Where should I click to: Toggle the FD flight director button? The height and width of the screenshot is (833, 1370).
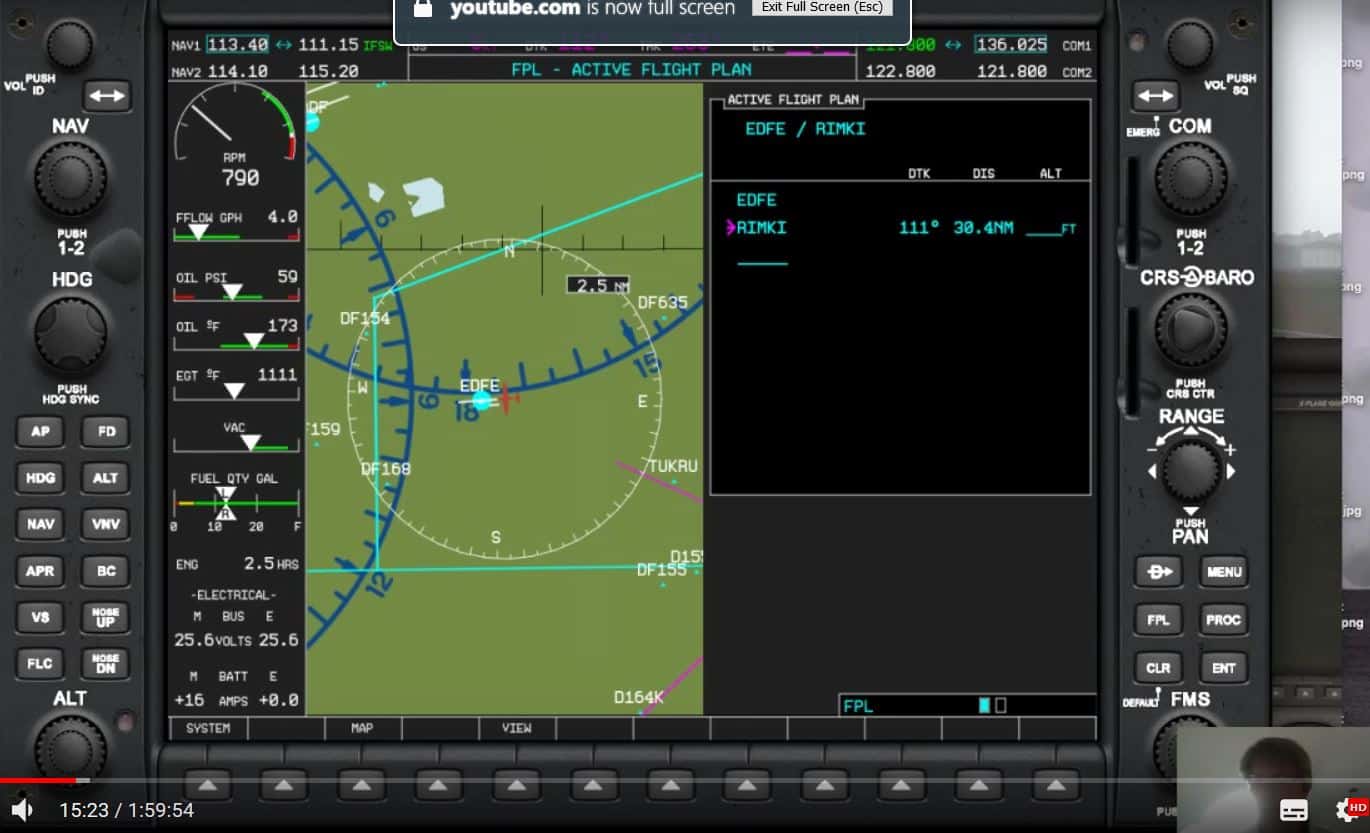tap(105, 432)
